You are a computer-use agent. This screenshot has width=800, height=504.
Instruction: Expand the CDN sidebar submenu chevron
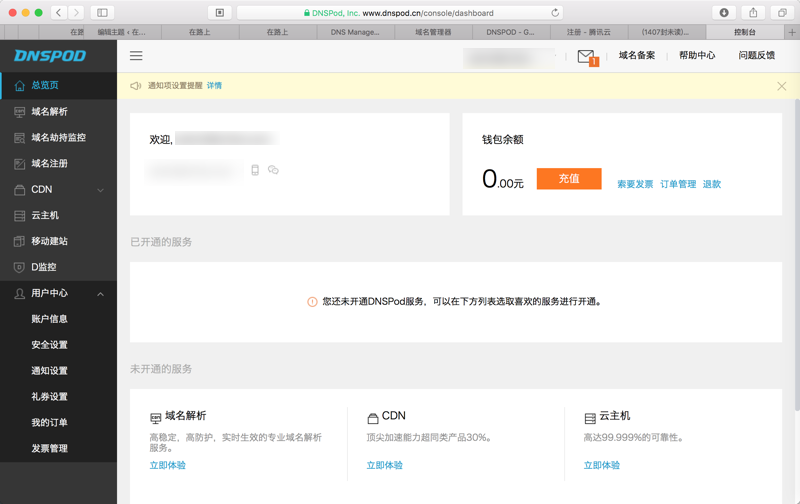[101, 190]
